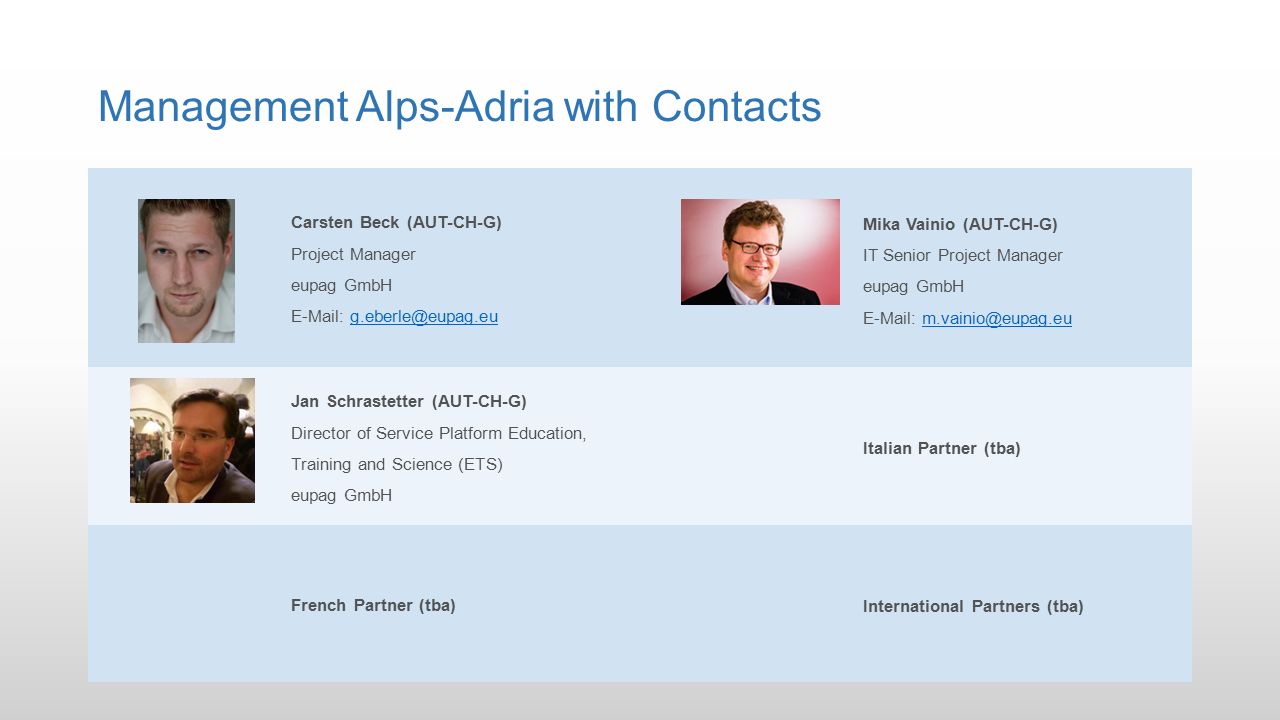This screenshot has width=1280, height=720.
Task: Select the International Partners (tba) text
Action: pos(973,606)
